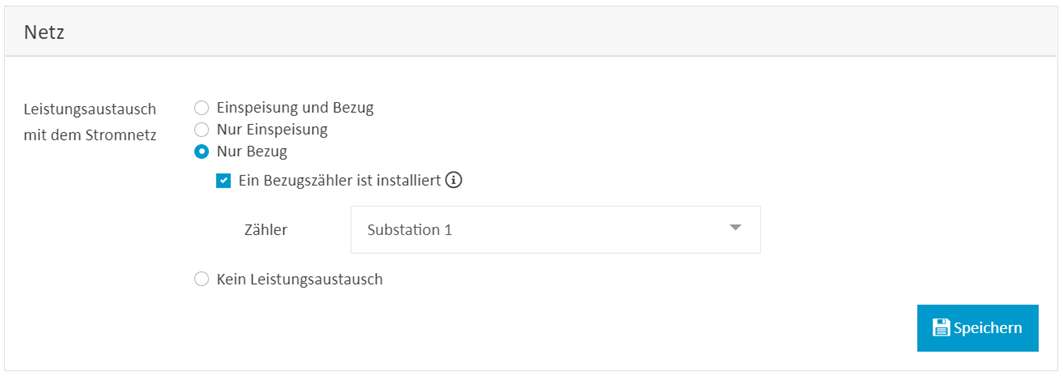Click the 'Substation 1' selected value text

(409, 230)
